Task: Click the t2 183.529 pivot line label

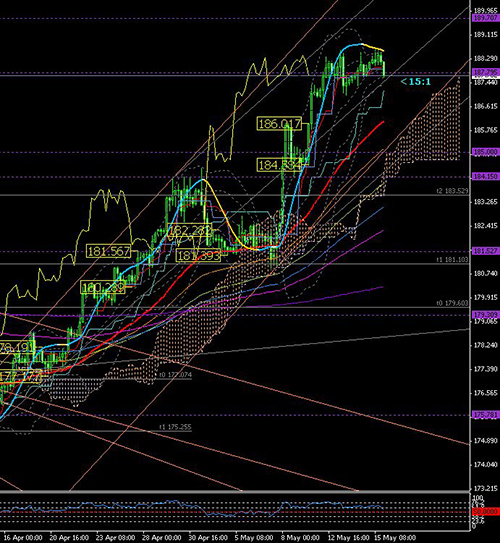Action: pos(452,191)
